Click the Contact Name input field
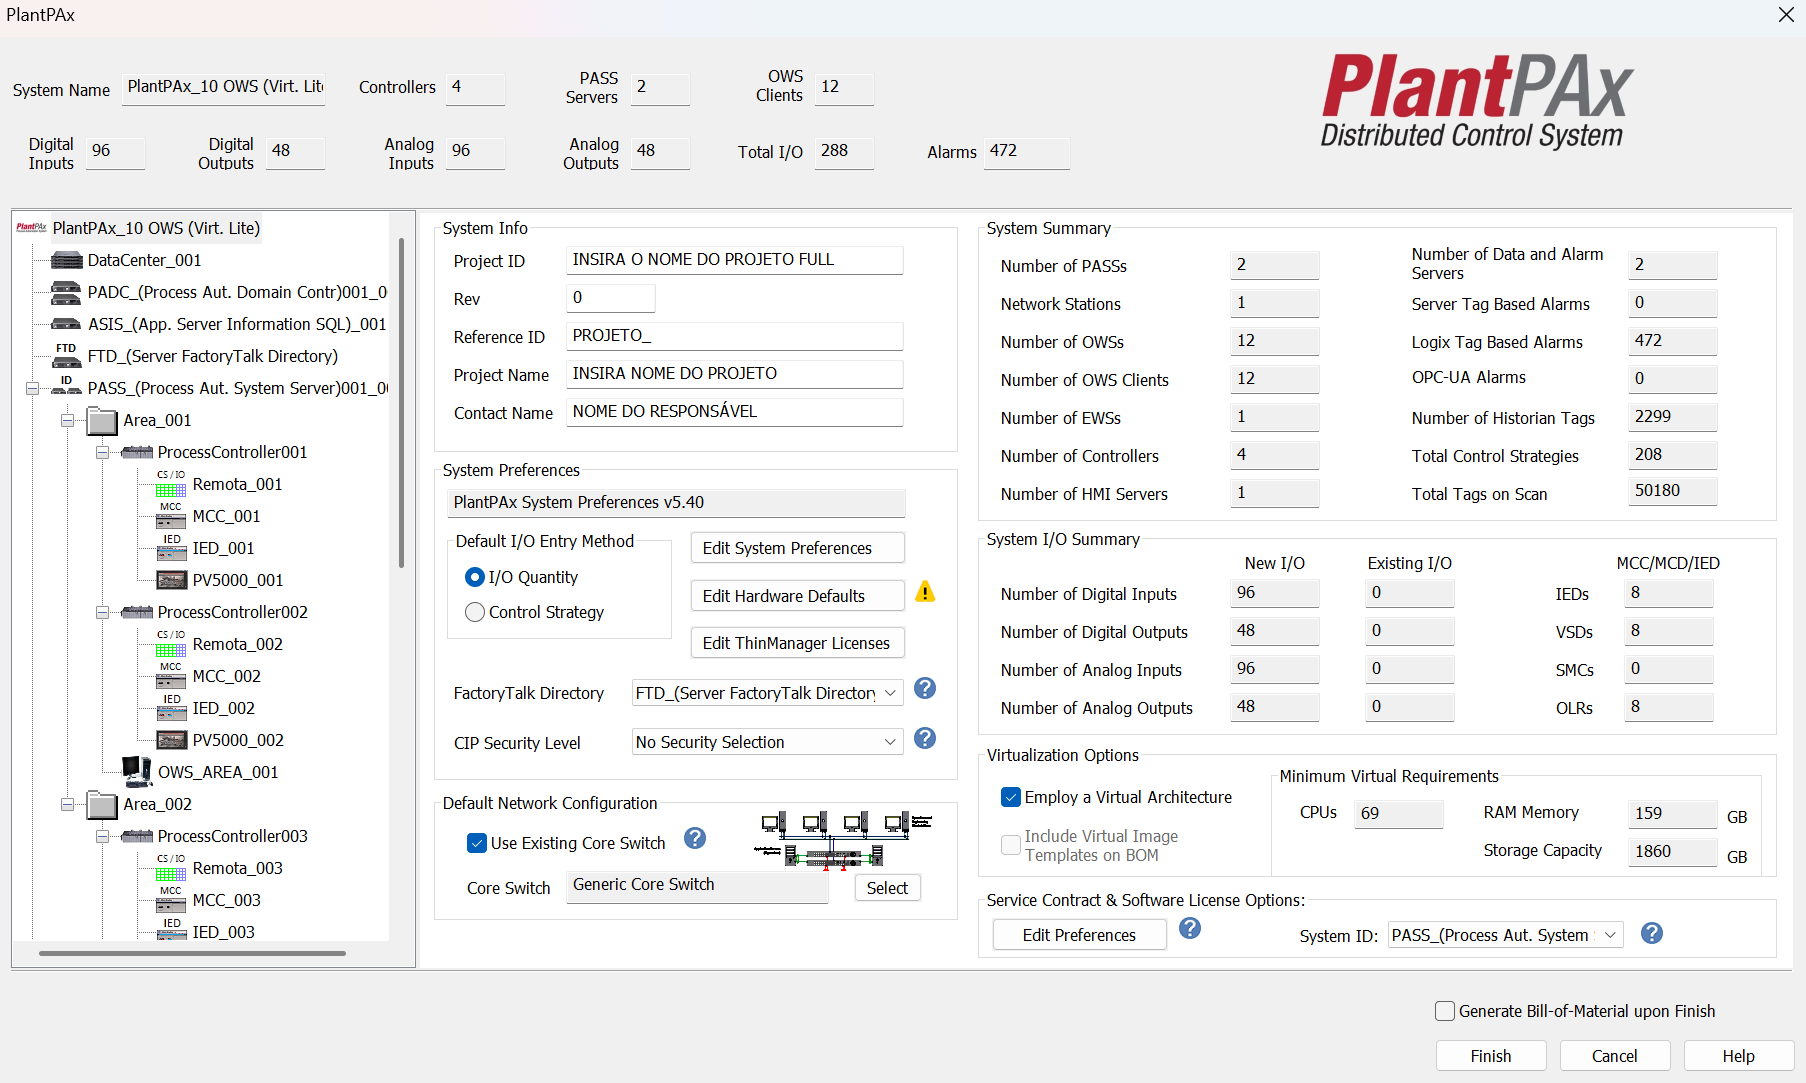The height and width of the screenshot is (1083, 1806). click(734, 412)
